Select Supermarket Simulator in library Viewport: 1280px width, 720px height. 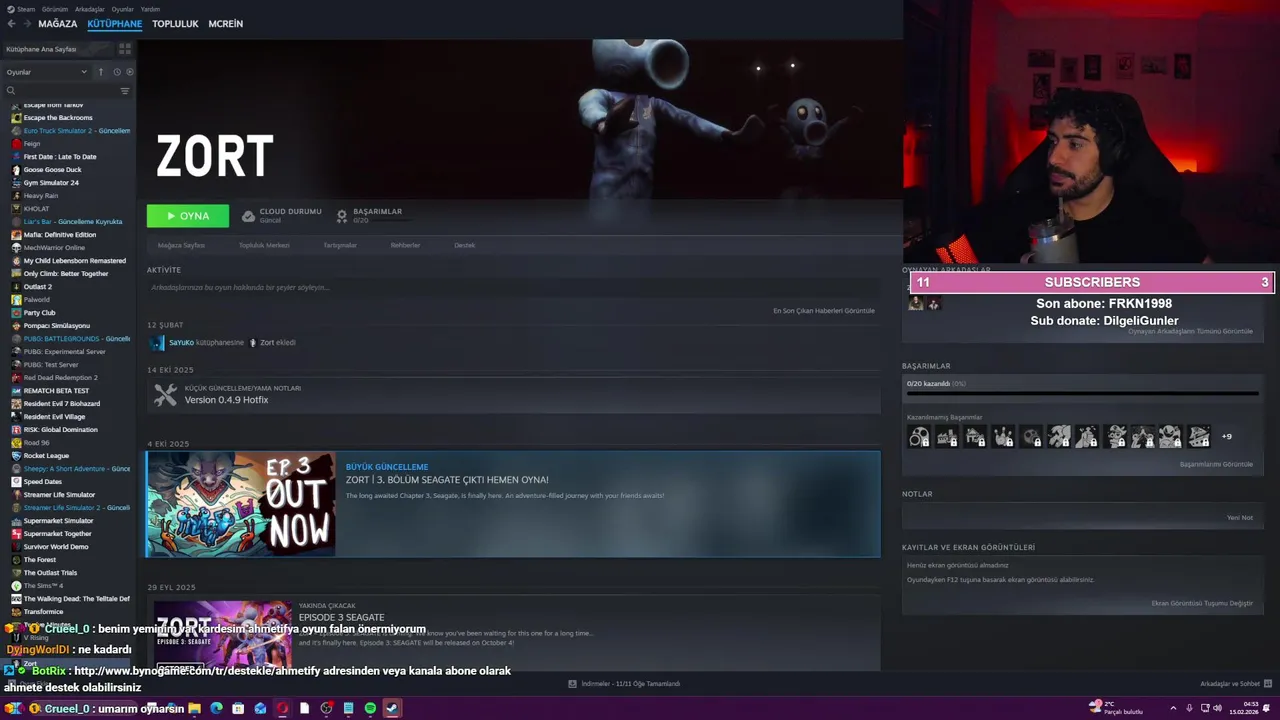(x=58, y=521)
